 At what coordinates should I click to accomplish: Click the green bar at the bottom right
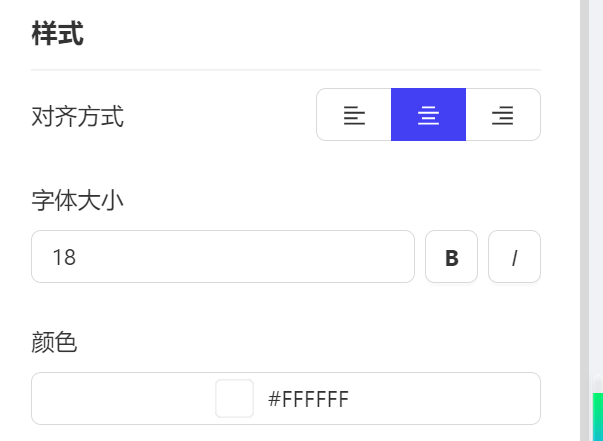(598, 417)
